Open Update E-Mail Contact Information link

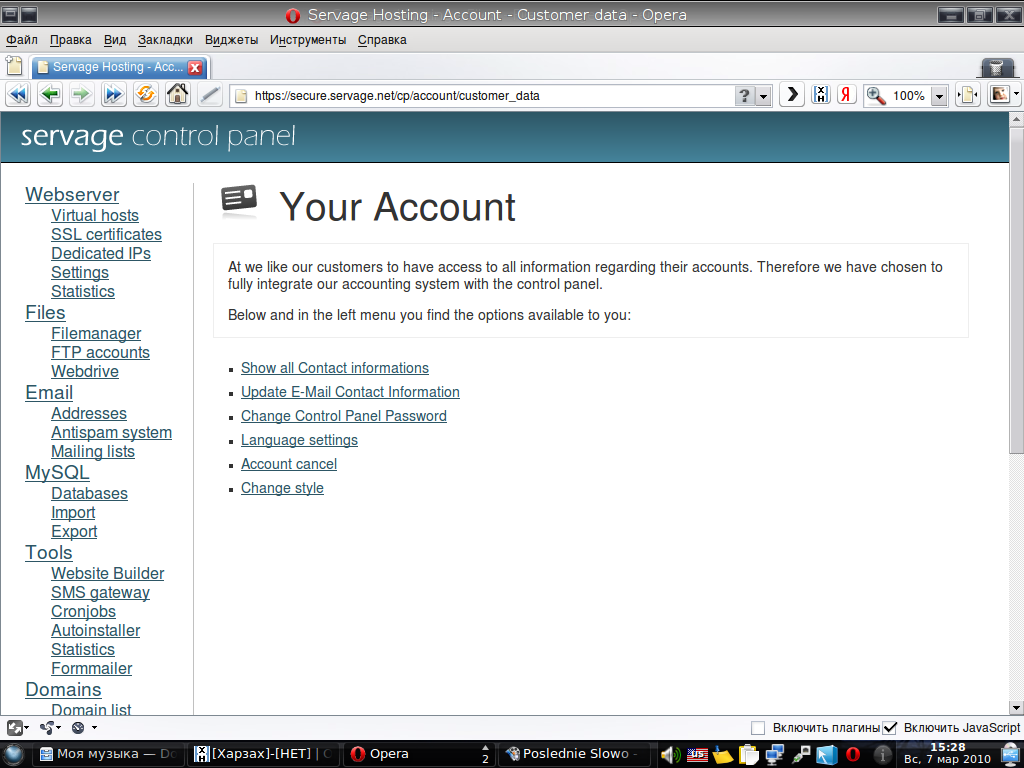tap(350, 392)
